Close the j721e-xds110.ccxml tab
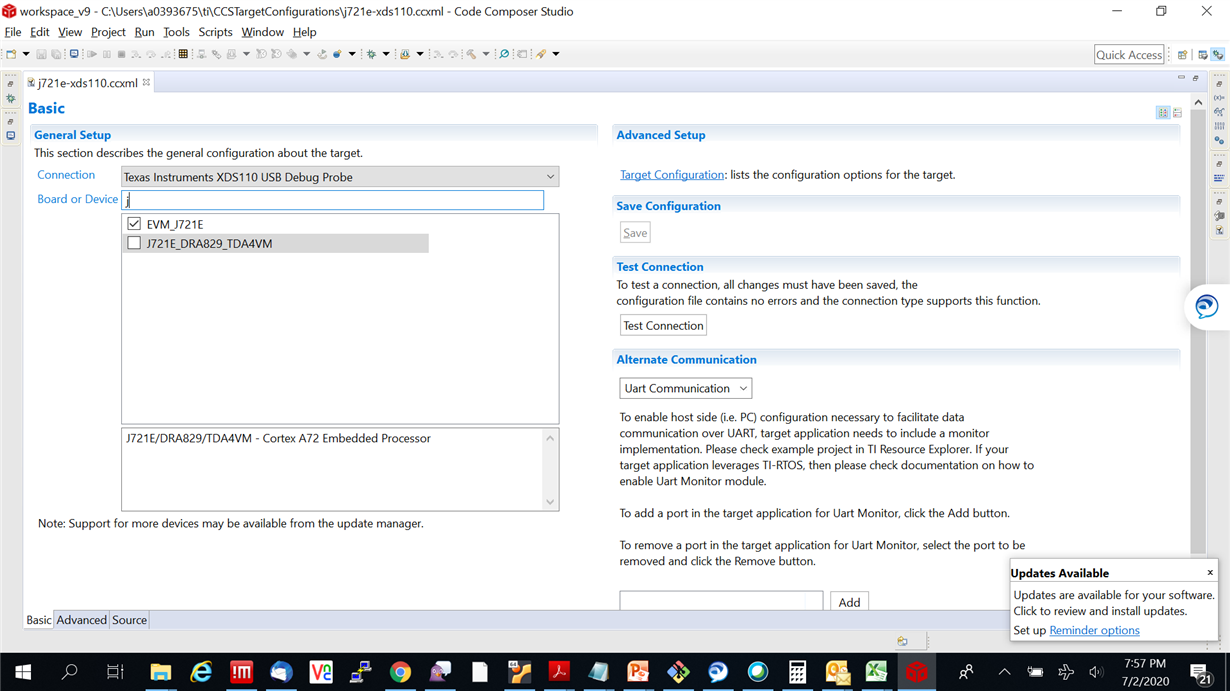 click(x=146, y=82)
